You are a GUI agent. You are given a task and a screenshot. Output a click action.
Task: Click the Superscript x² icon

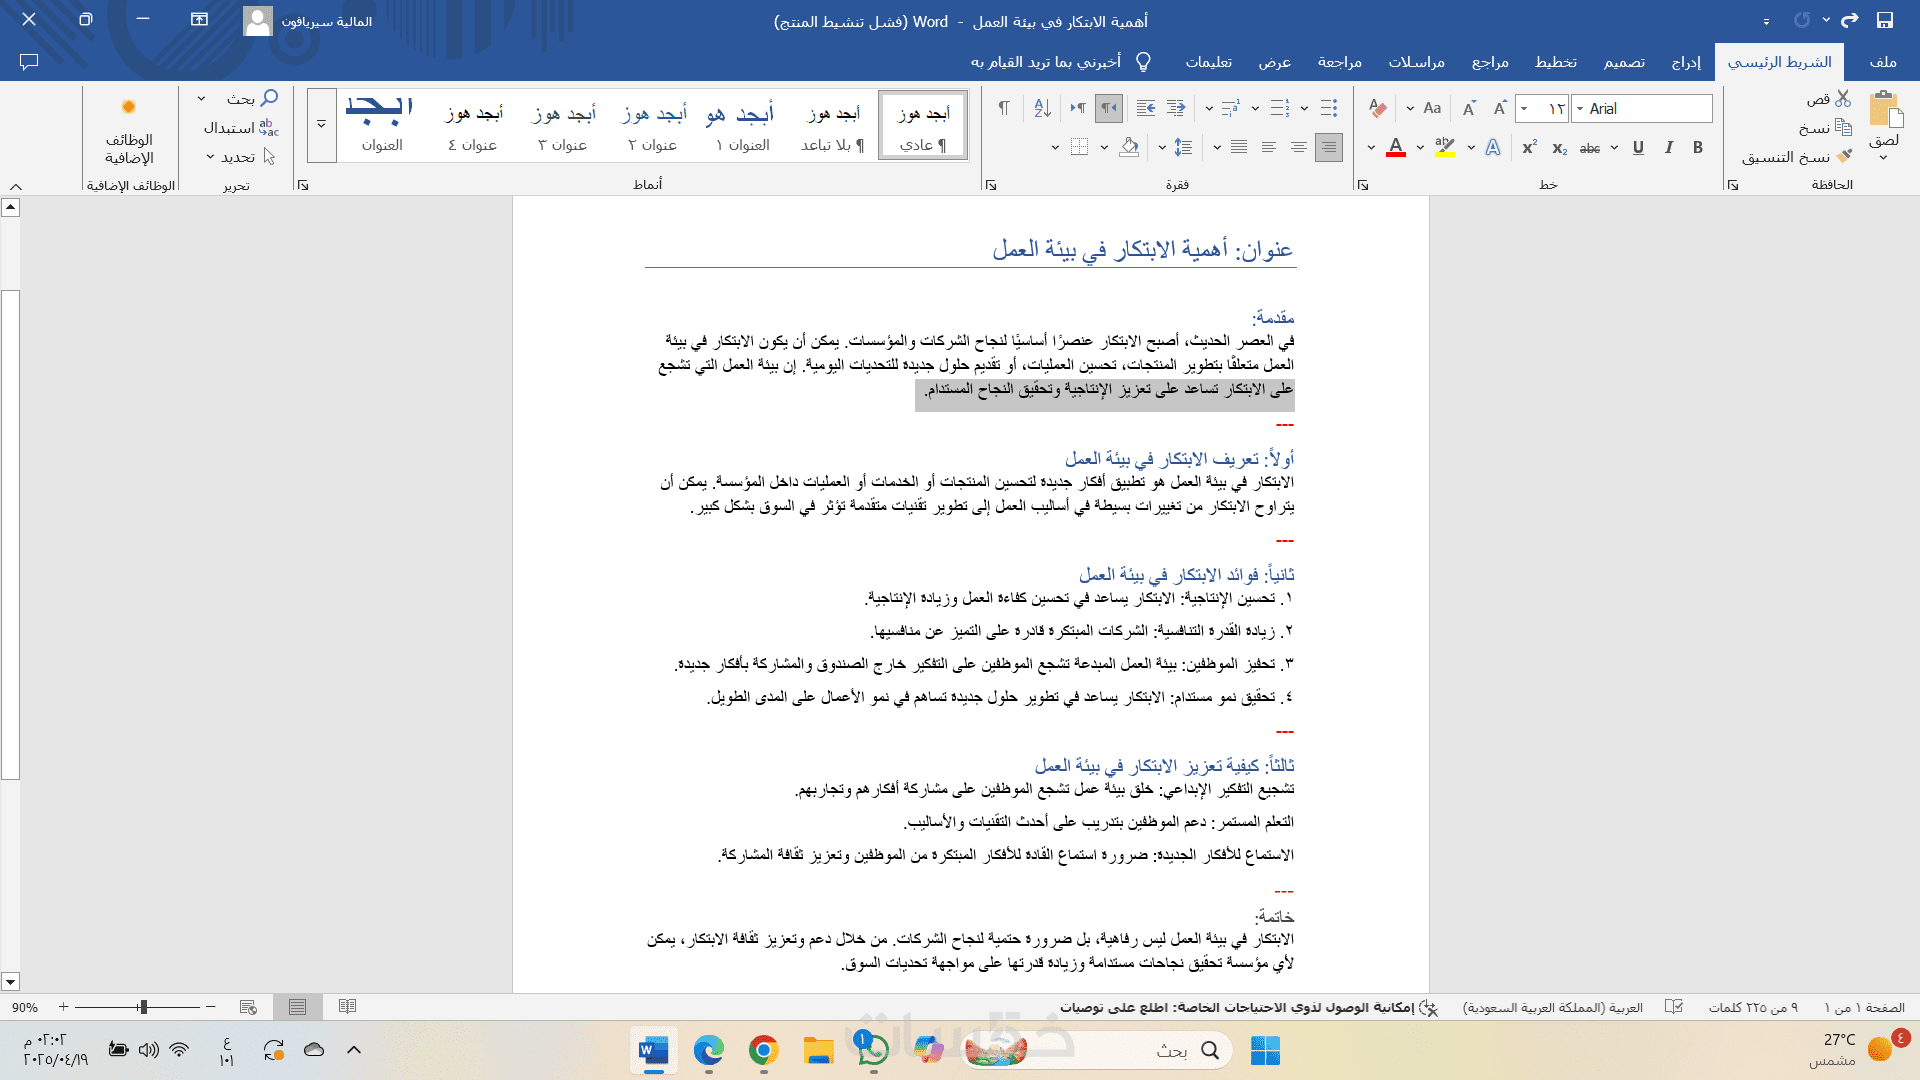click(1529, 147)
